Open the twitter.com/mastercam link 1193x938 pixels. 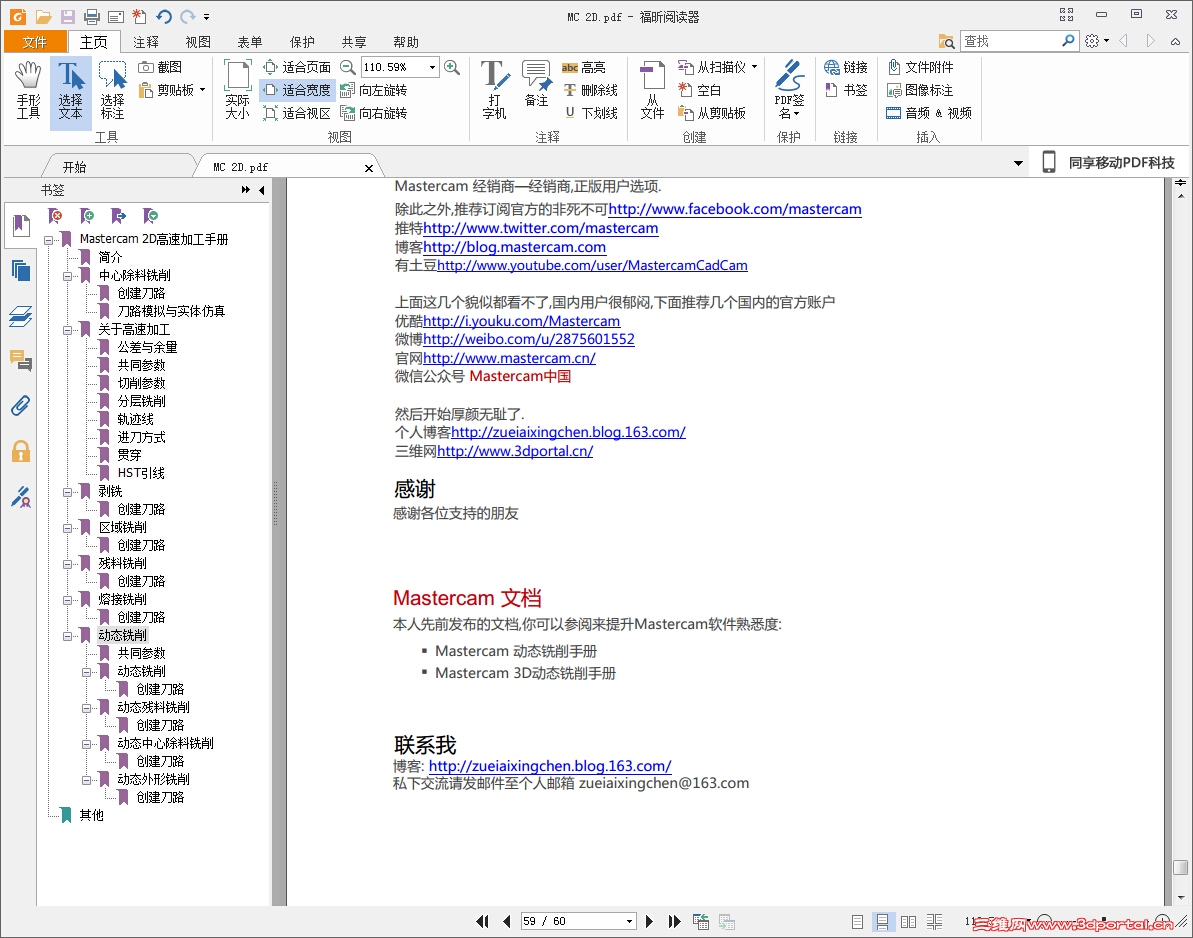541,228
